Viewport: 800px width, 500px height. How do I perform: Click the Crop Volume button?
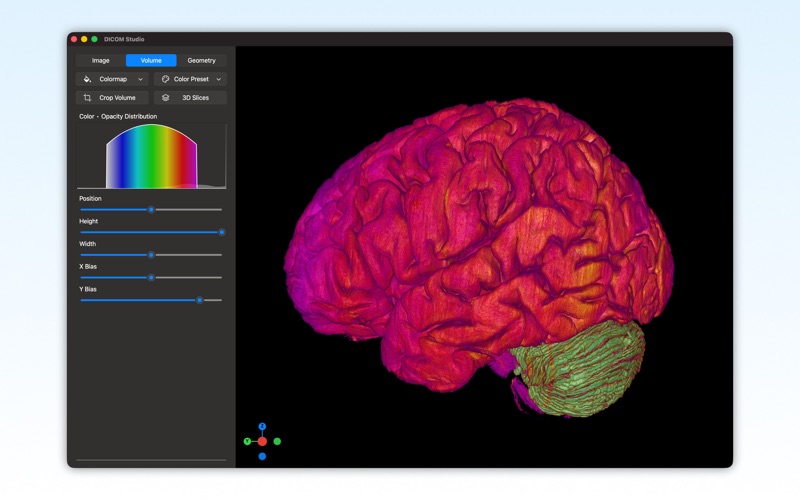pyautogui.click(x=112, y=97)
